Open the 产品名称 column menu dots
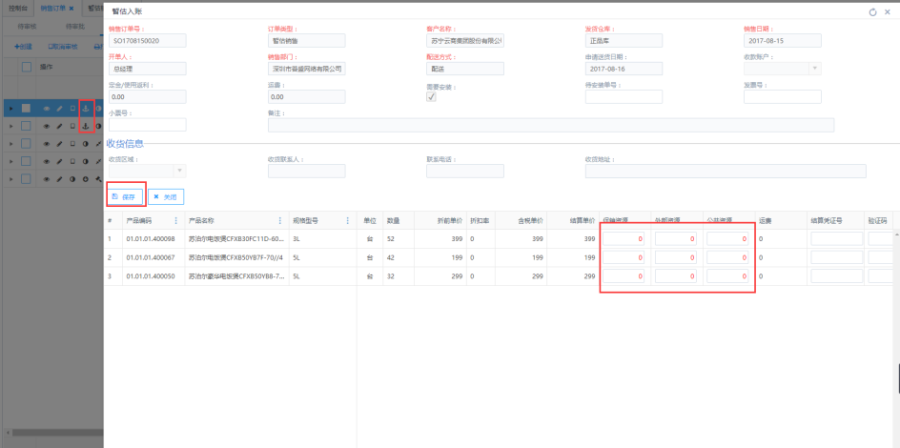Viewport: 900px width, 448px height. [280, 220]
